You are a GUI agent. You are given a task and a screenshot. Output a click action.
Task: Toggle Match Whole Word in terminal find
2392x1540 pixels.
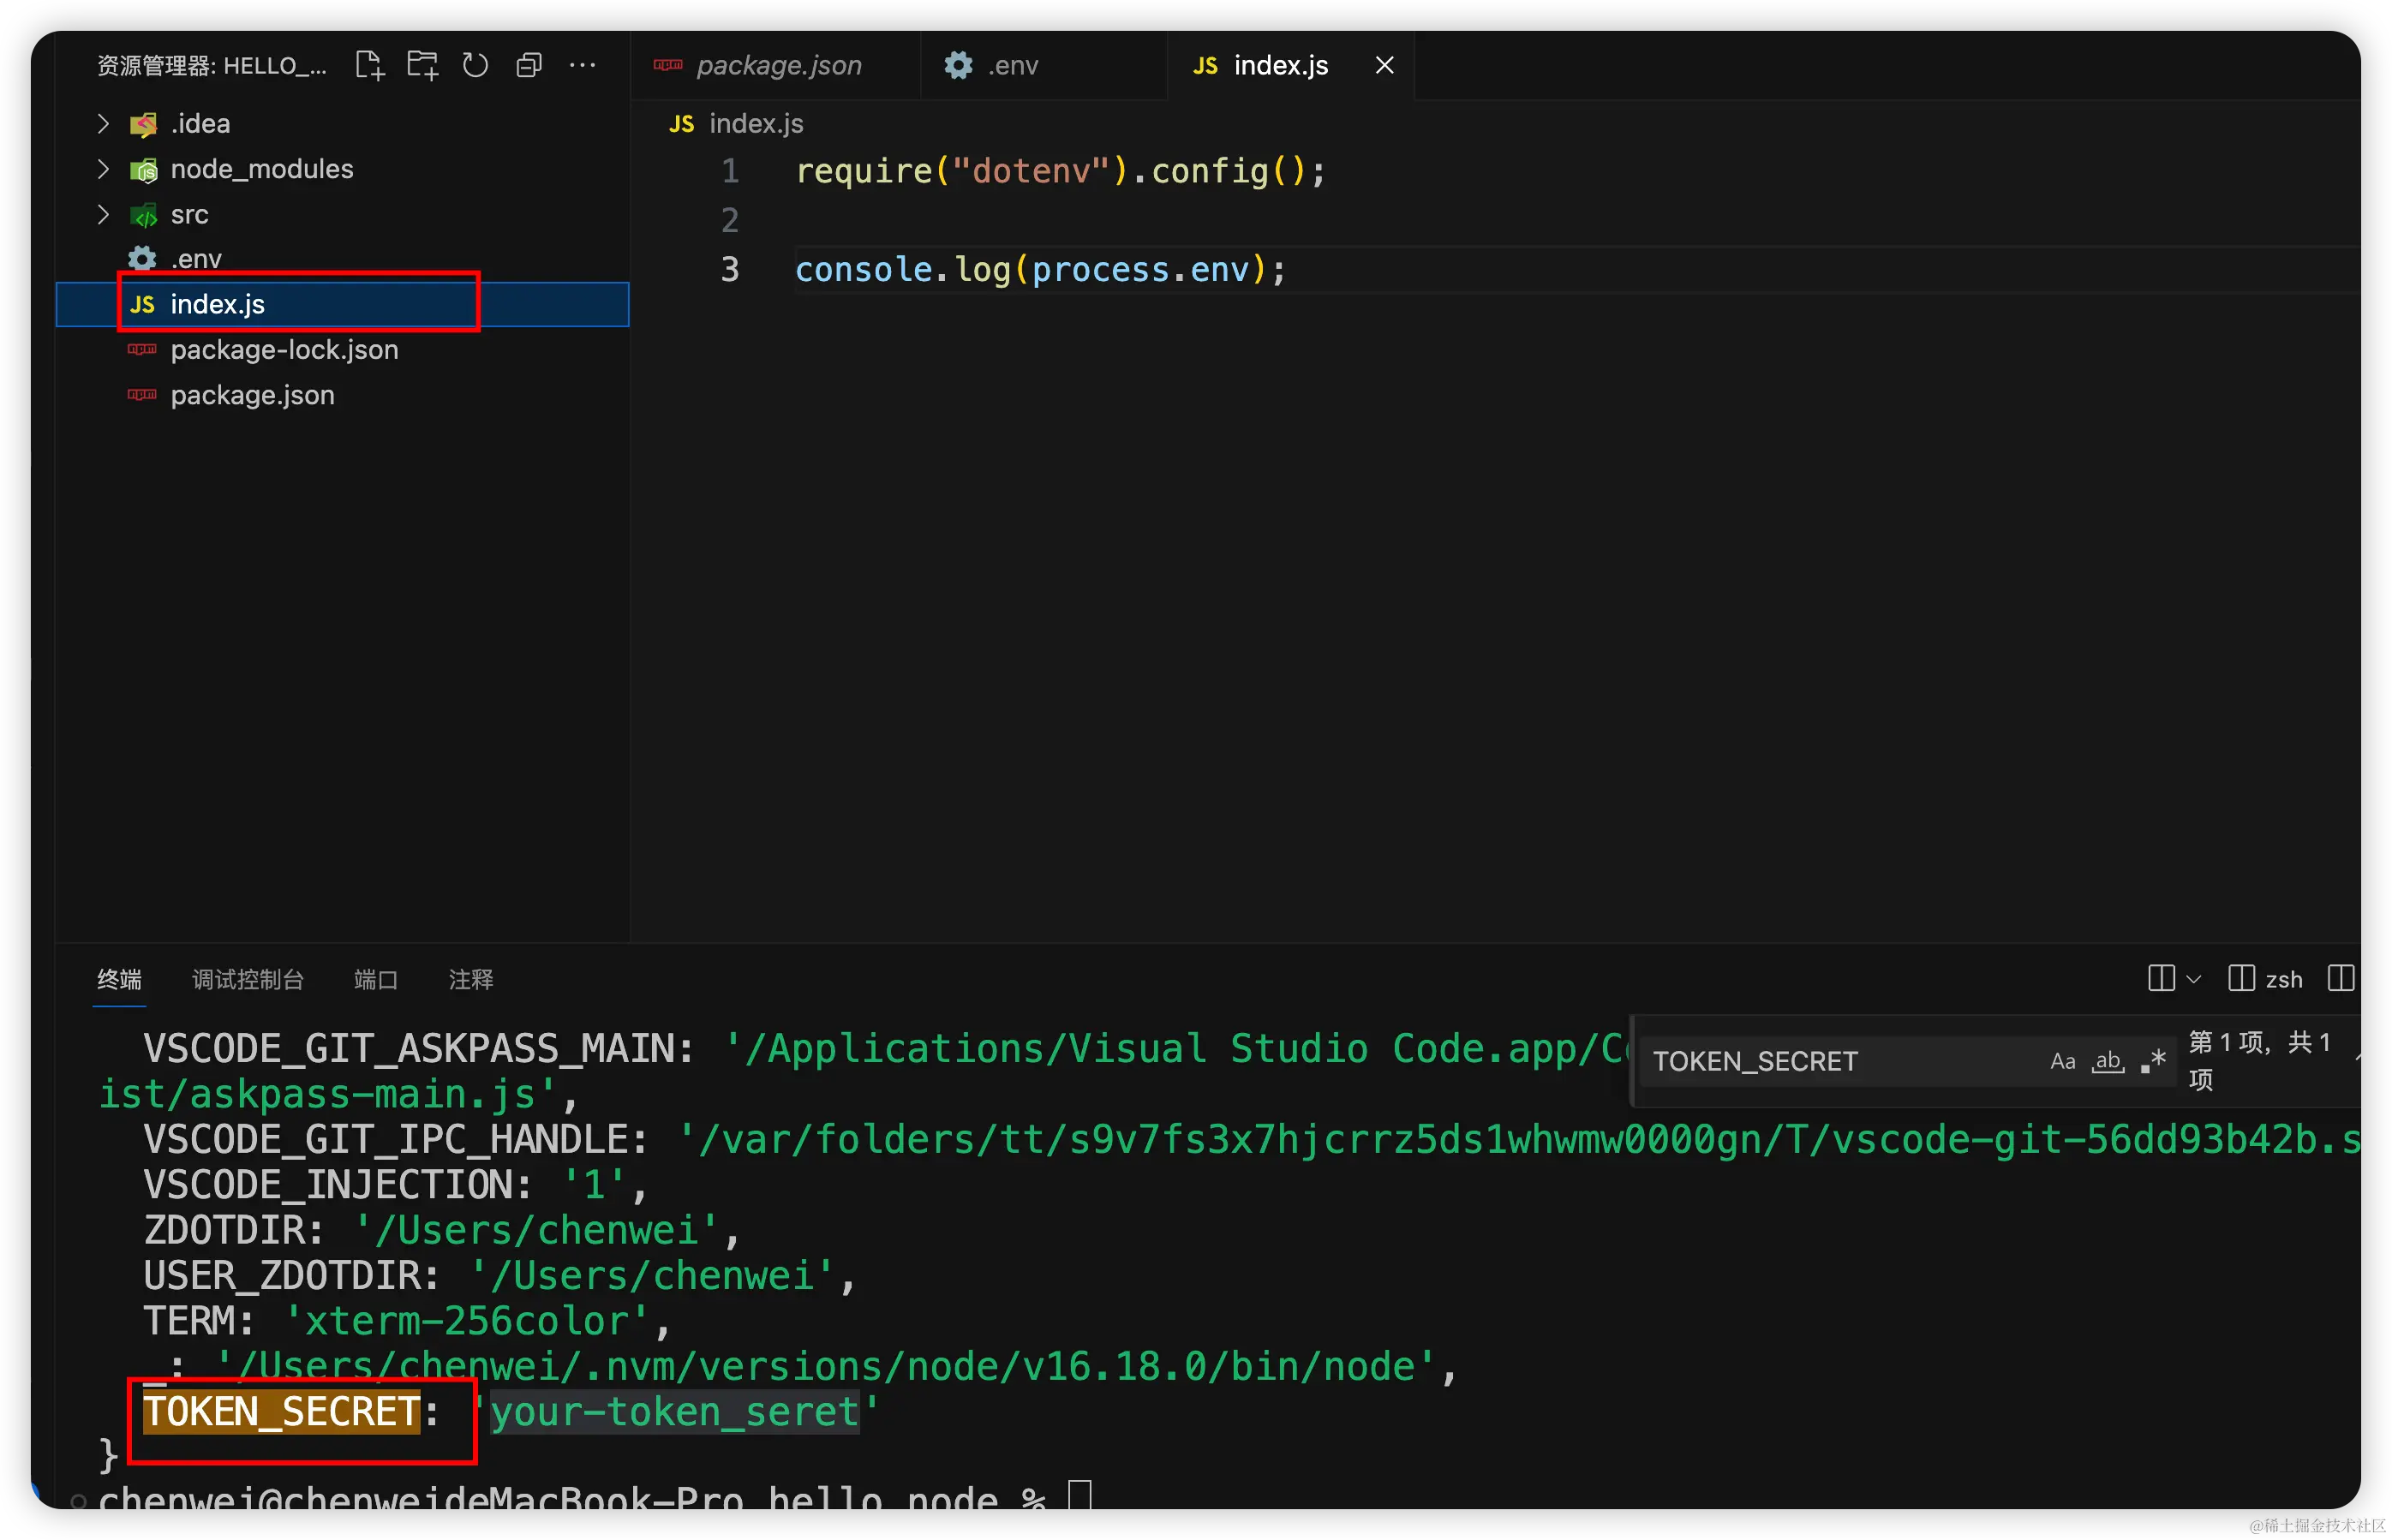(x=2108, y=1061)
